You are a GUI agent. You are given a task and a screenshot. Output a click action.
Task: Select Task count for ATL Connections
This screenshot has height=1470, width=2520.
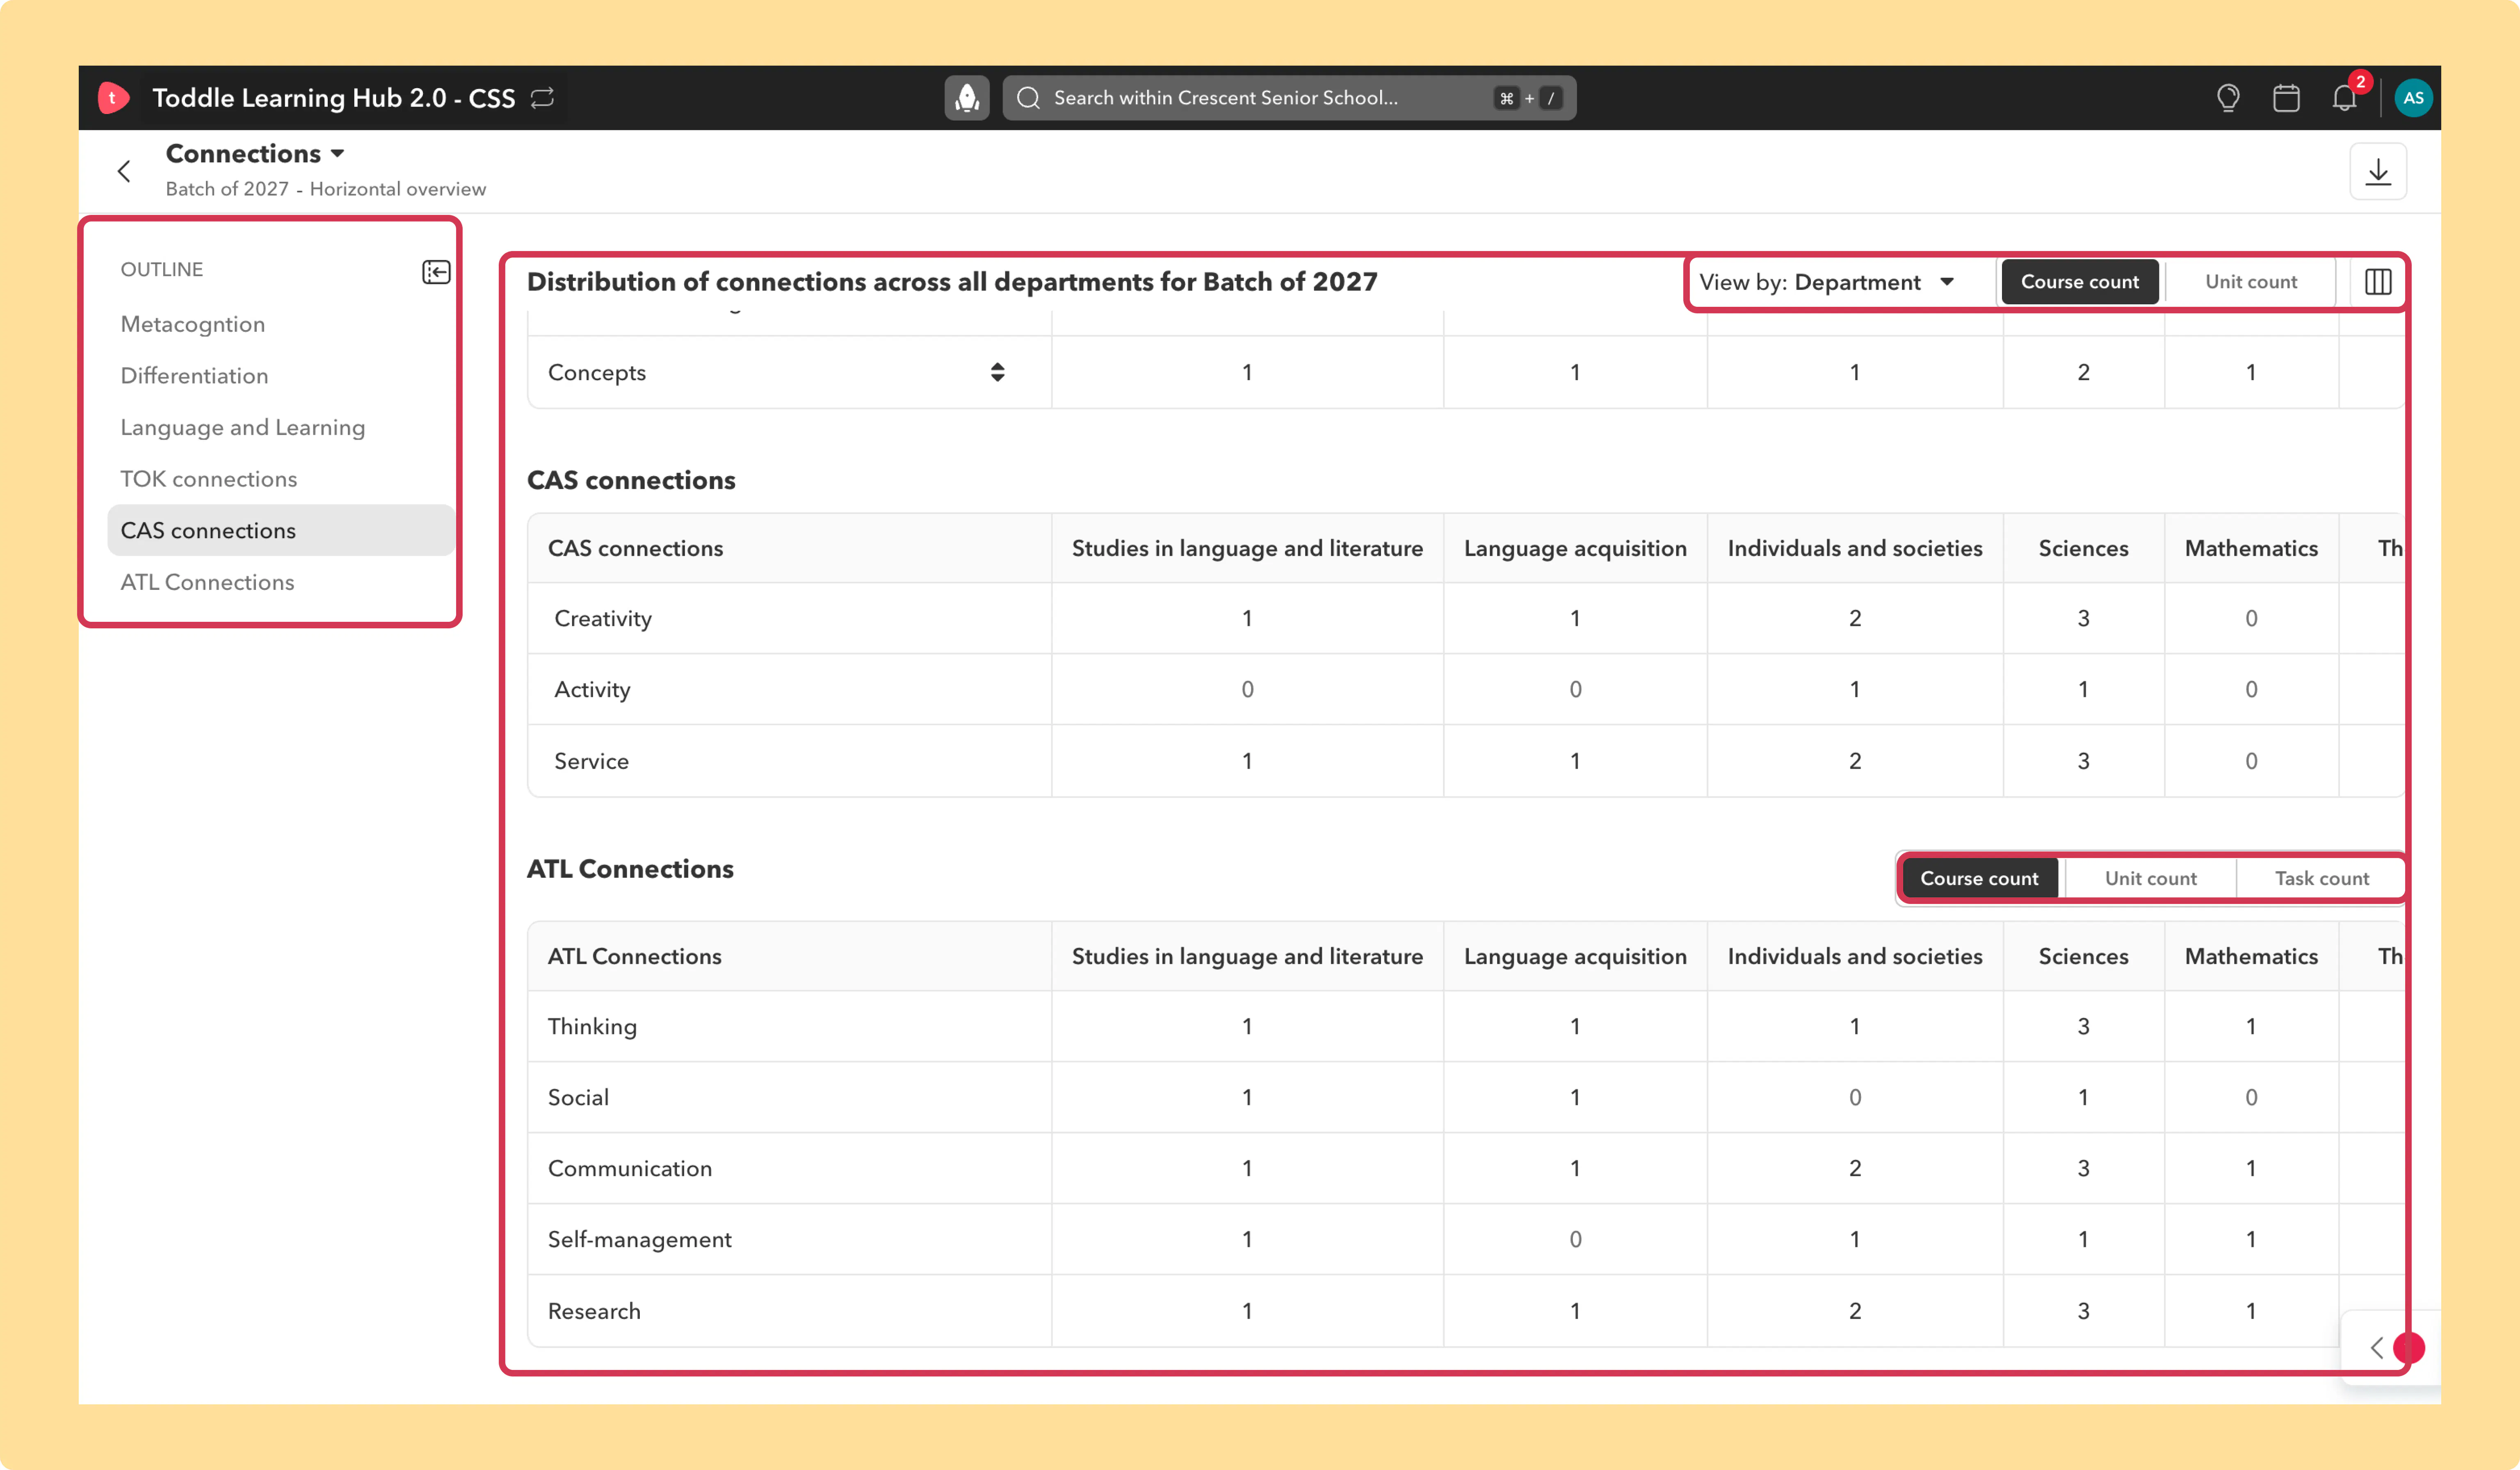pyautogui.click(x=2321, y=878)
